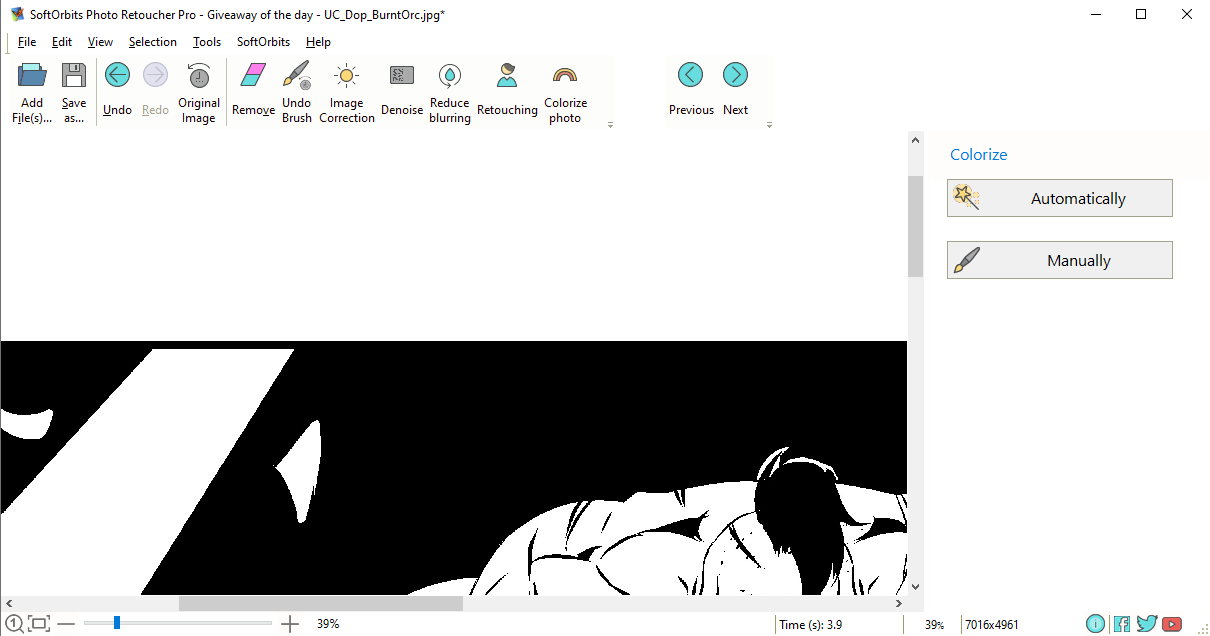Click the horizontal scrollbar thumb
Viewport: 1210px width, 636px height.
[x=321, y=603]
